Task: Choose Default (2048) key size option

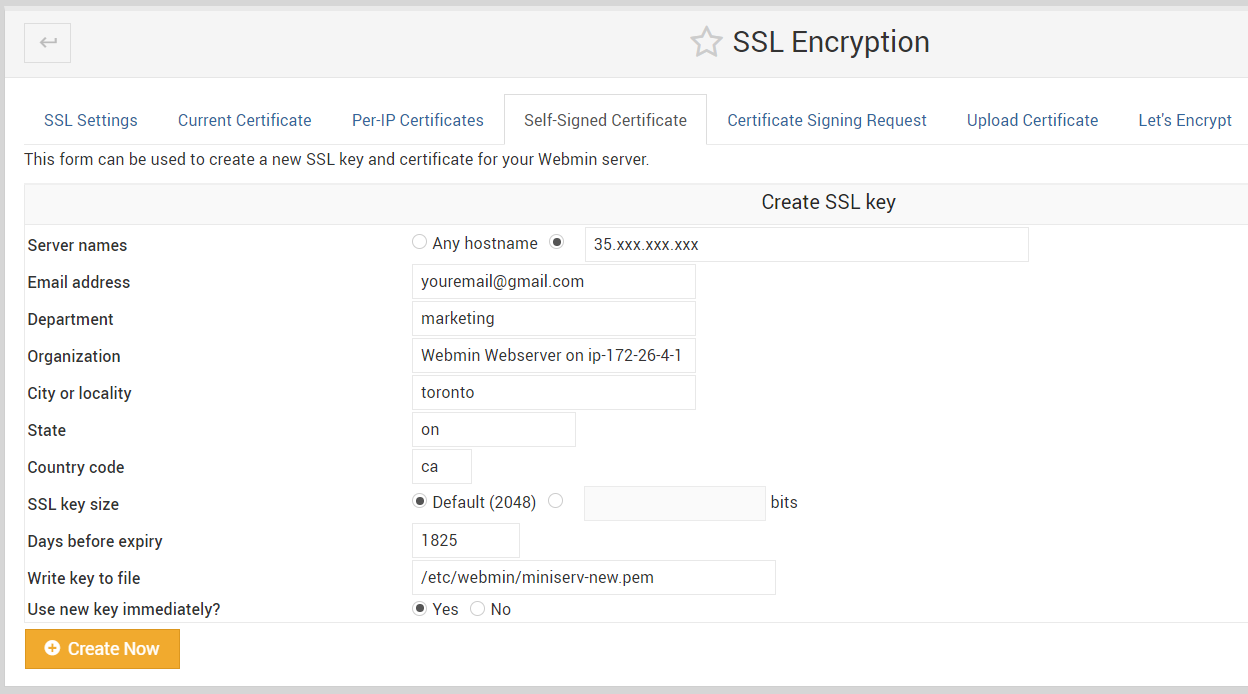Action: point(420,501)
